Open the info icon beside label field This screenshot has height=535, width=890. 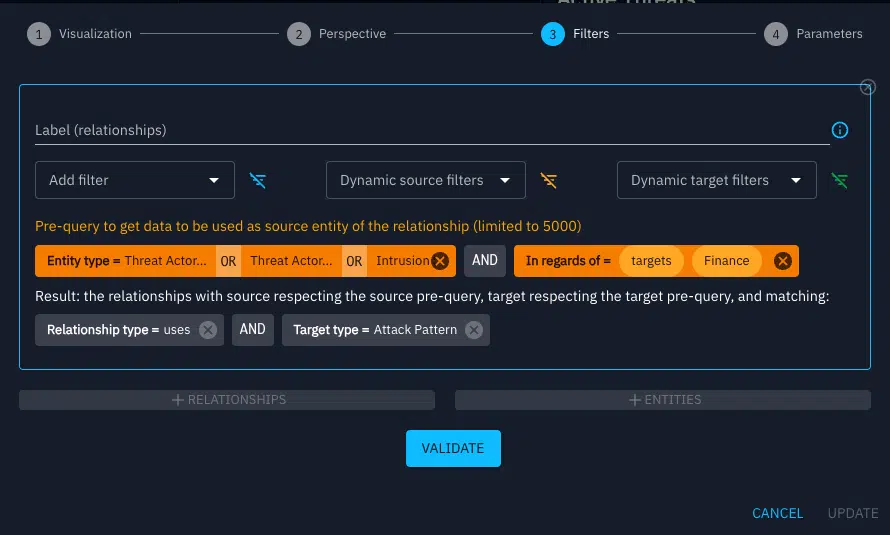pos(839,130)
